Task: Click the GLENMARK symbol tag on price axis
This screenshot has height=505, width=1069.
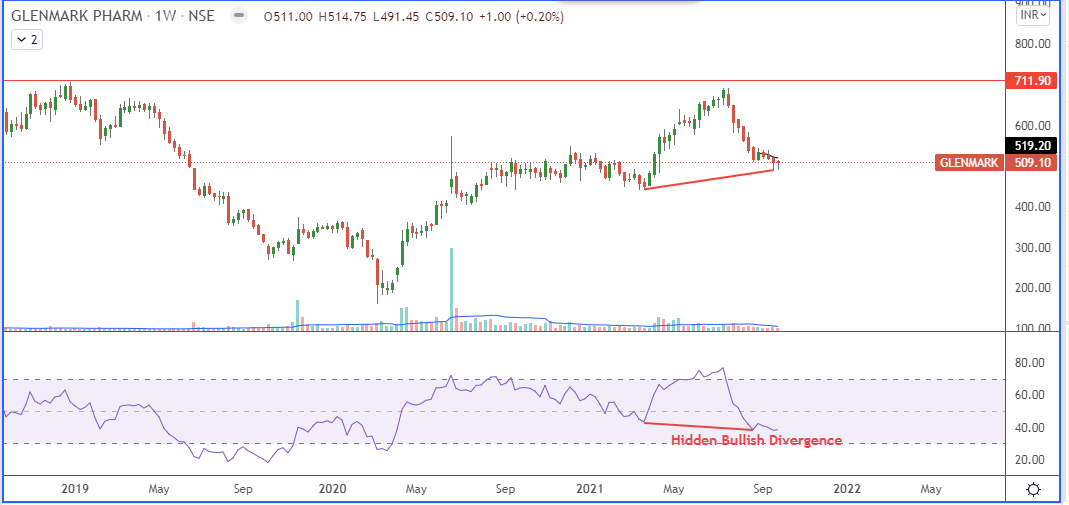Action: point(969,163)
